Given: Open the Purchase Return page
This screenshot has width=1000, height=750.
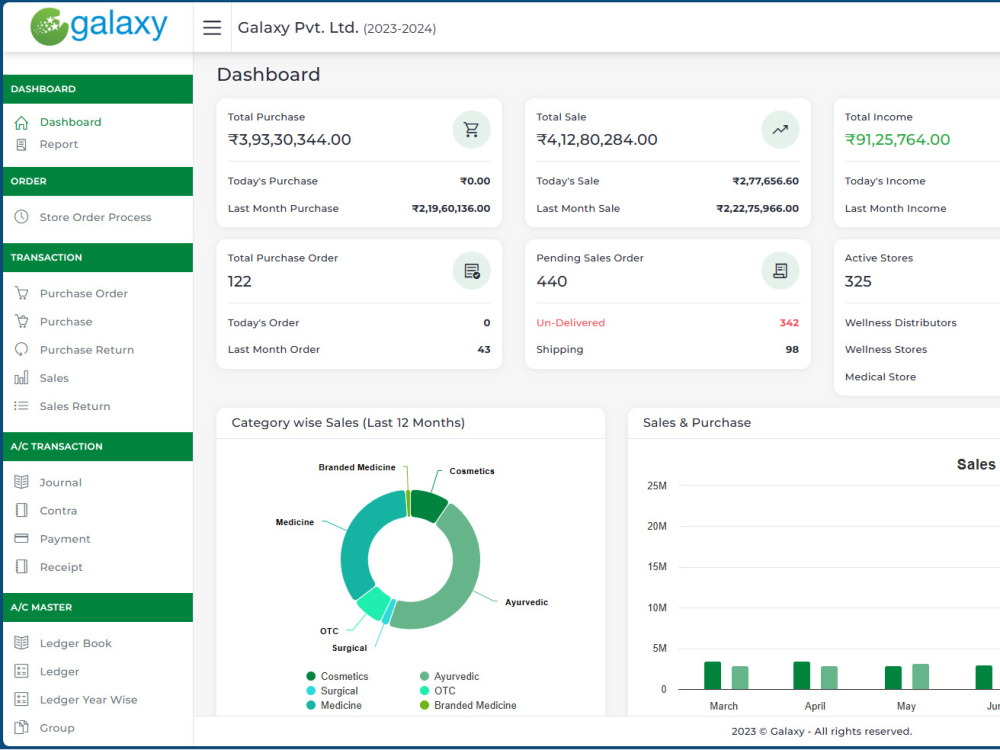Looking at the screenshot, I should [87, 350].
